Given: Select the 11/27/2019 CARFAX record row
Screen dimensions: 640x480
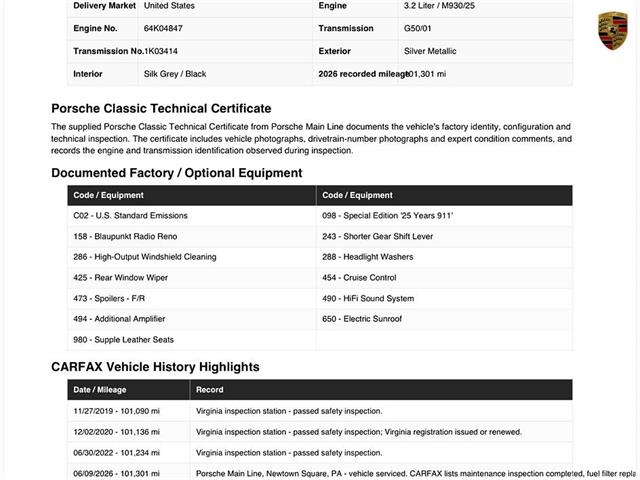Looking at the screenshot, I should pos(320,411).
